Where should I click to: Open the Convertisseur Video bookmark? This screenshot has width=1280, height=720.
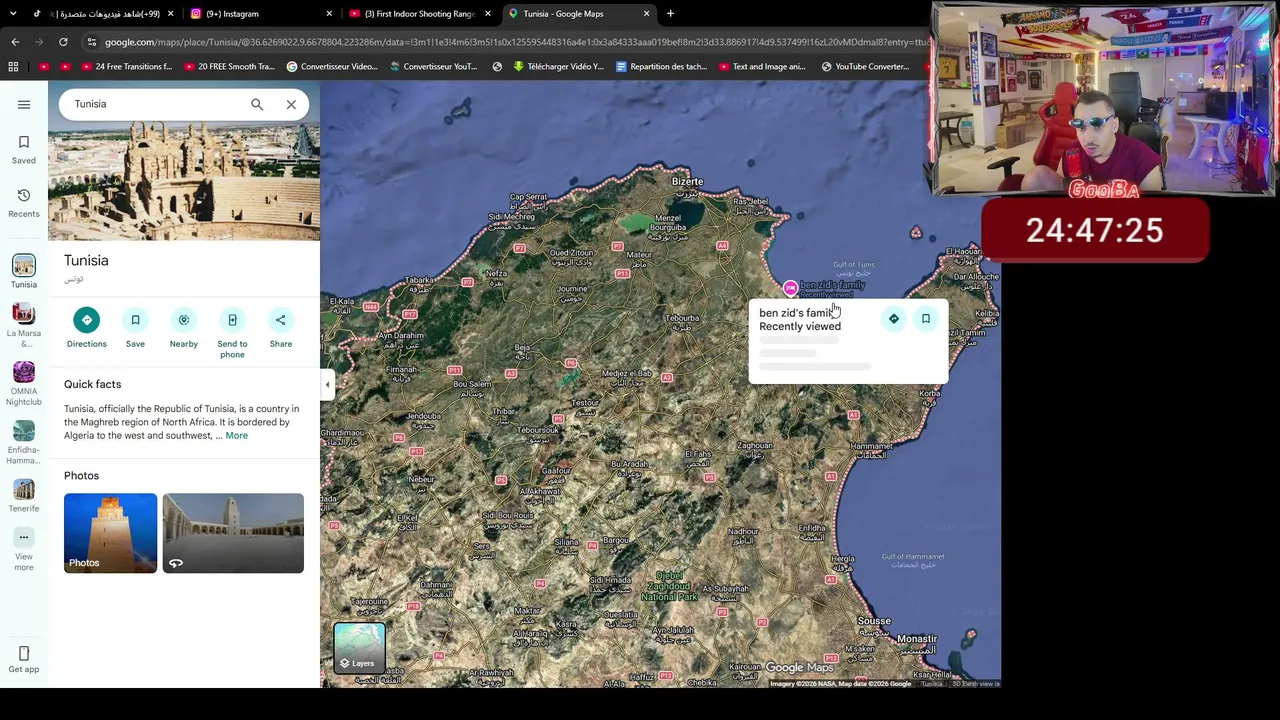coord(332,67)
